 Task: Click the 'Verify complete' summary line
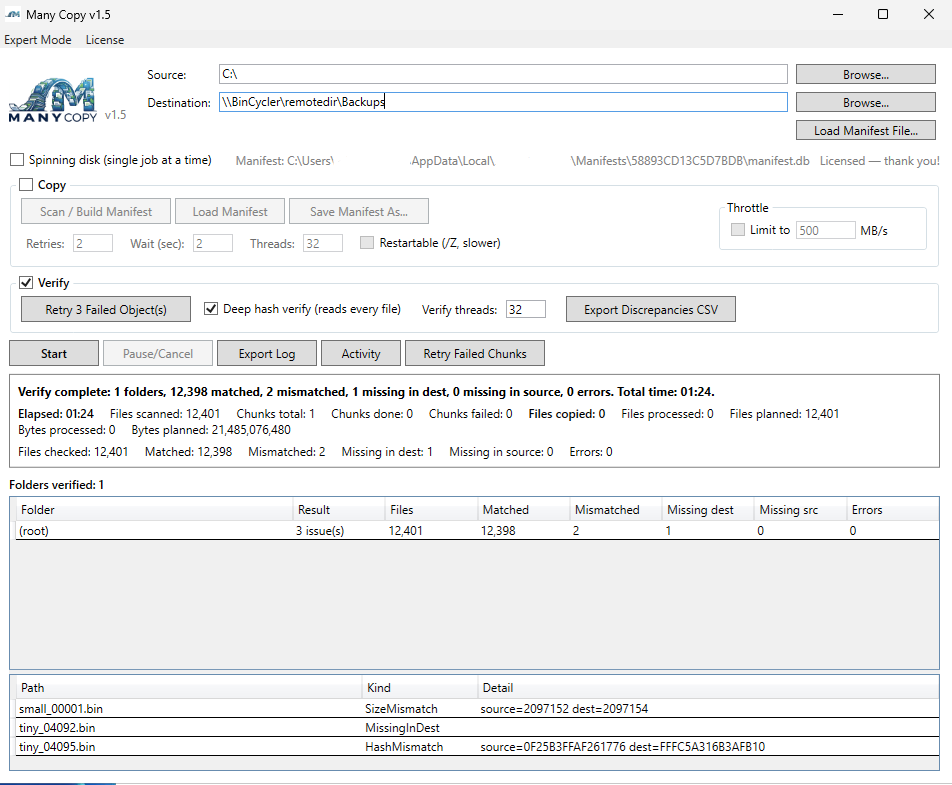[x=366, y=392]
